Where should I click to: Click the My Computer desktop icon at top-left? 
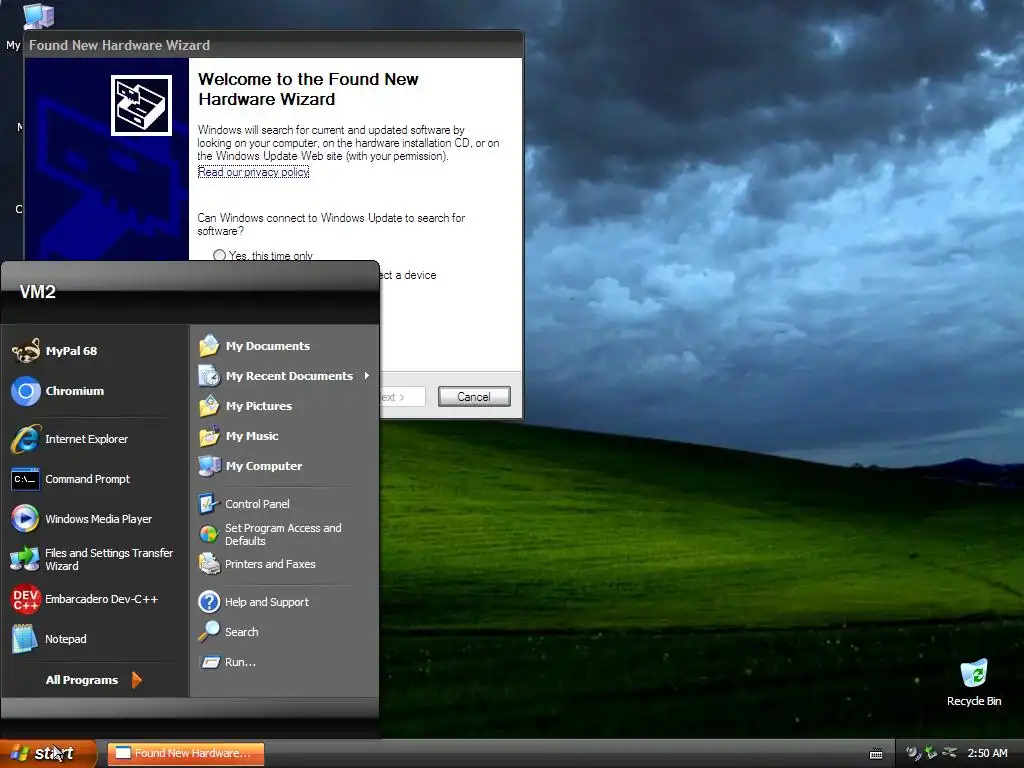click(37, 16)
